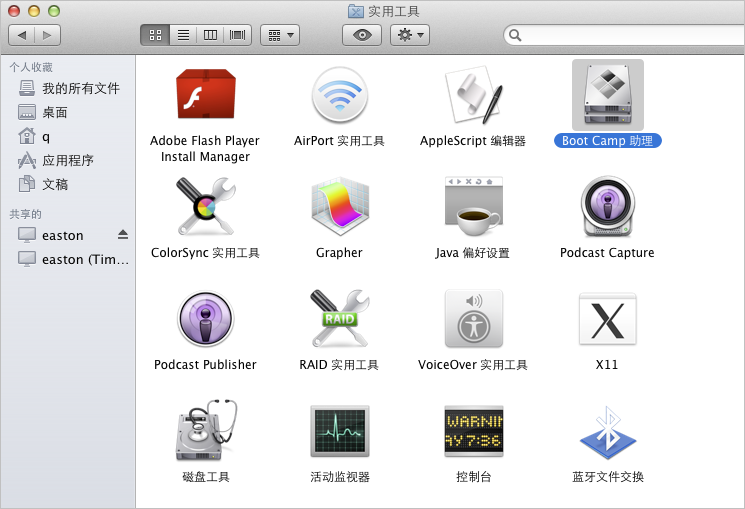The image size is (745, 509).
Task: Open the RAID 实用工具 icon
Action: (339, 318)
